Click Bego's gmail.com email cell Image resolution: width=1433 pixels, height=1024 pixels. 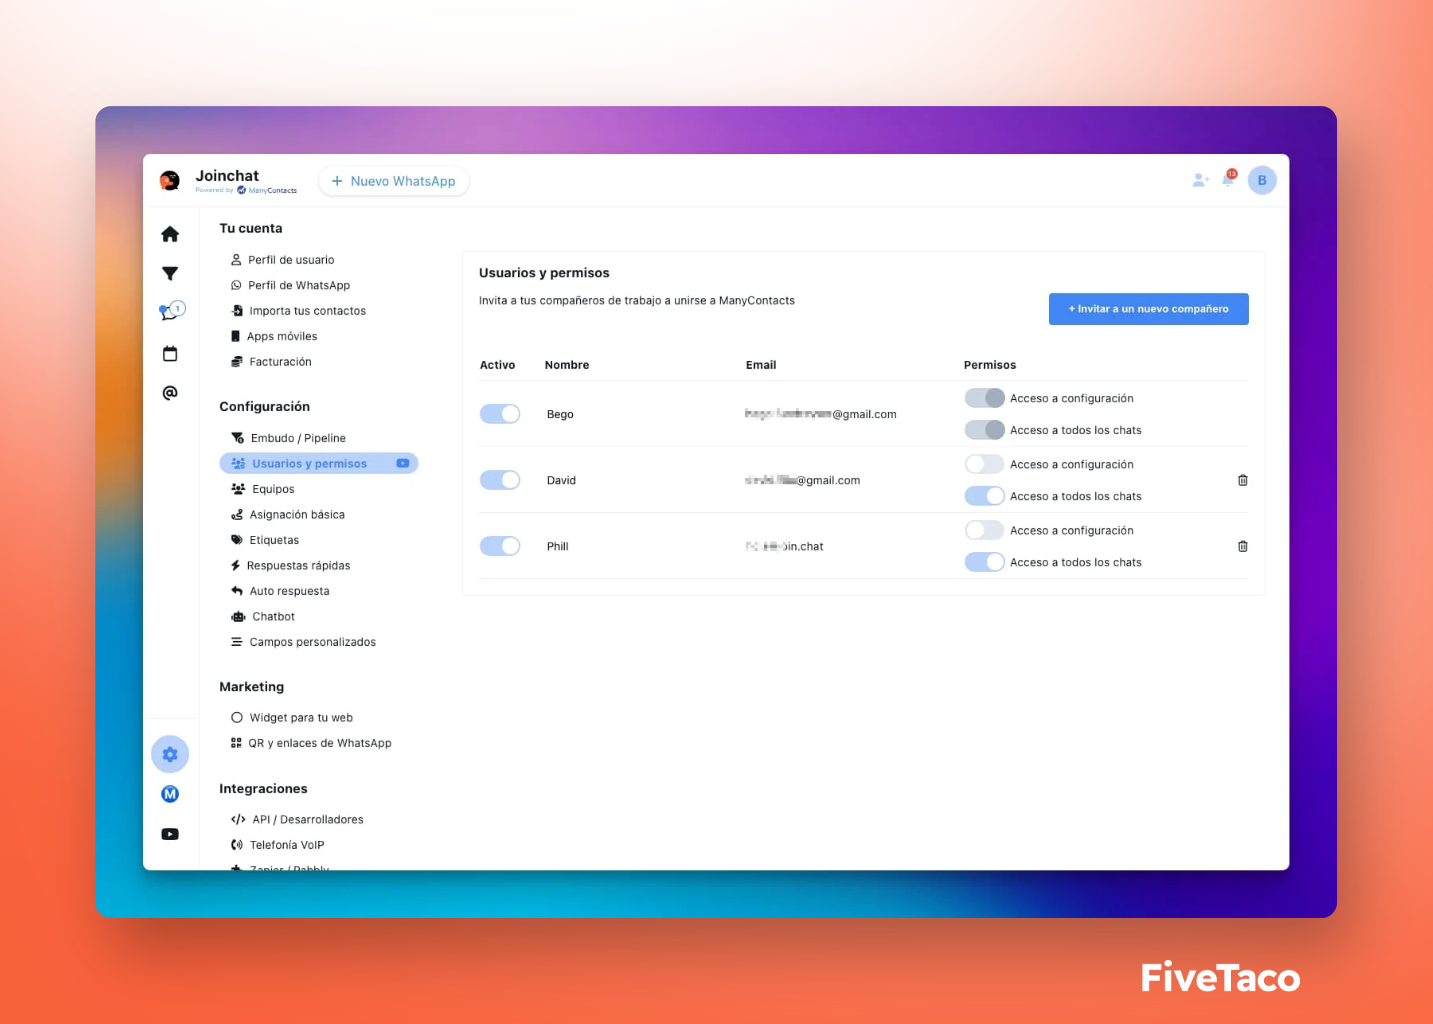coord(820,414)
